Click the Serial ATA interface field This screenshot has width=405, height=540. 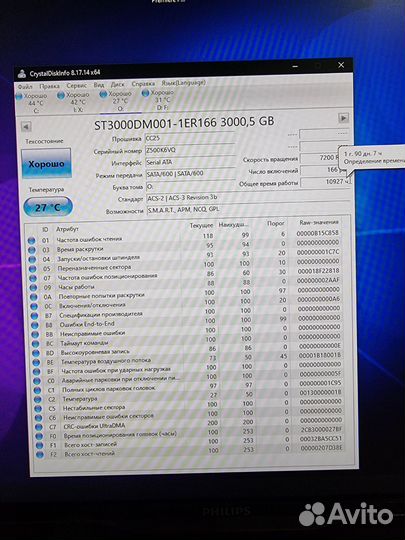[190, 162]
